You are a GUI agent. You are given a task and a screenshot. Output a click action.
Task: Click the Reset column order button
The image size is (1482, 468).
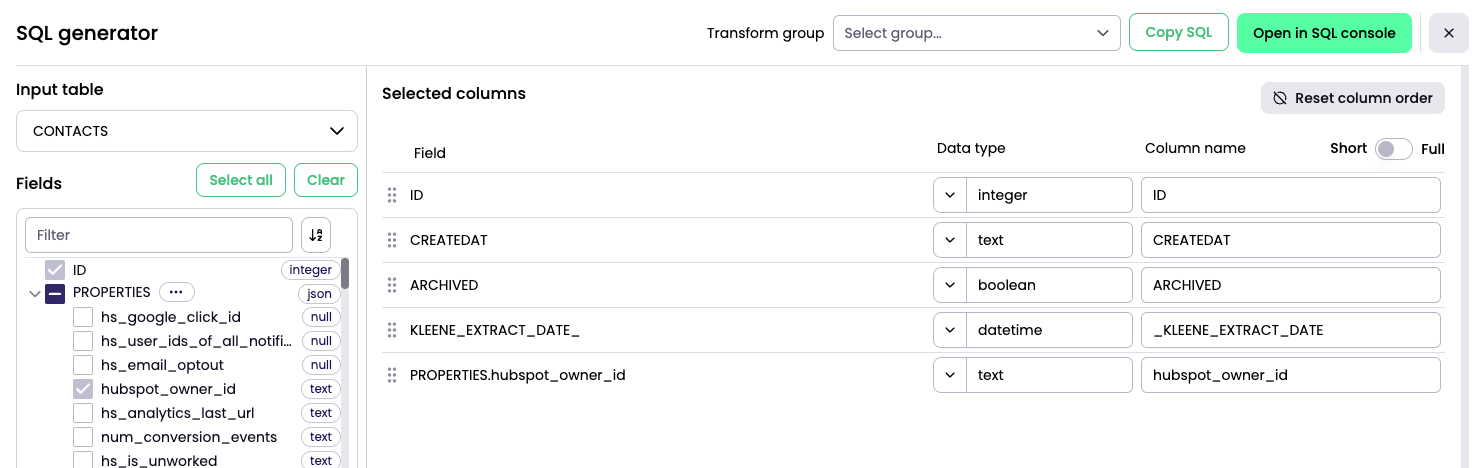tap(1353, 98)
